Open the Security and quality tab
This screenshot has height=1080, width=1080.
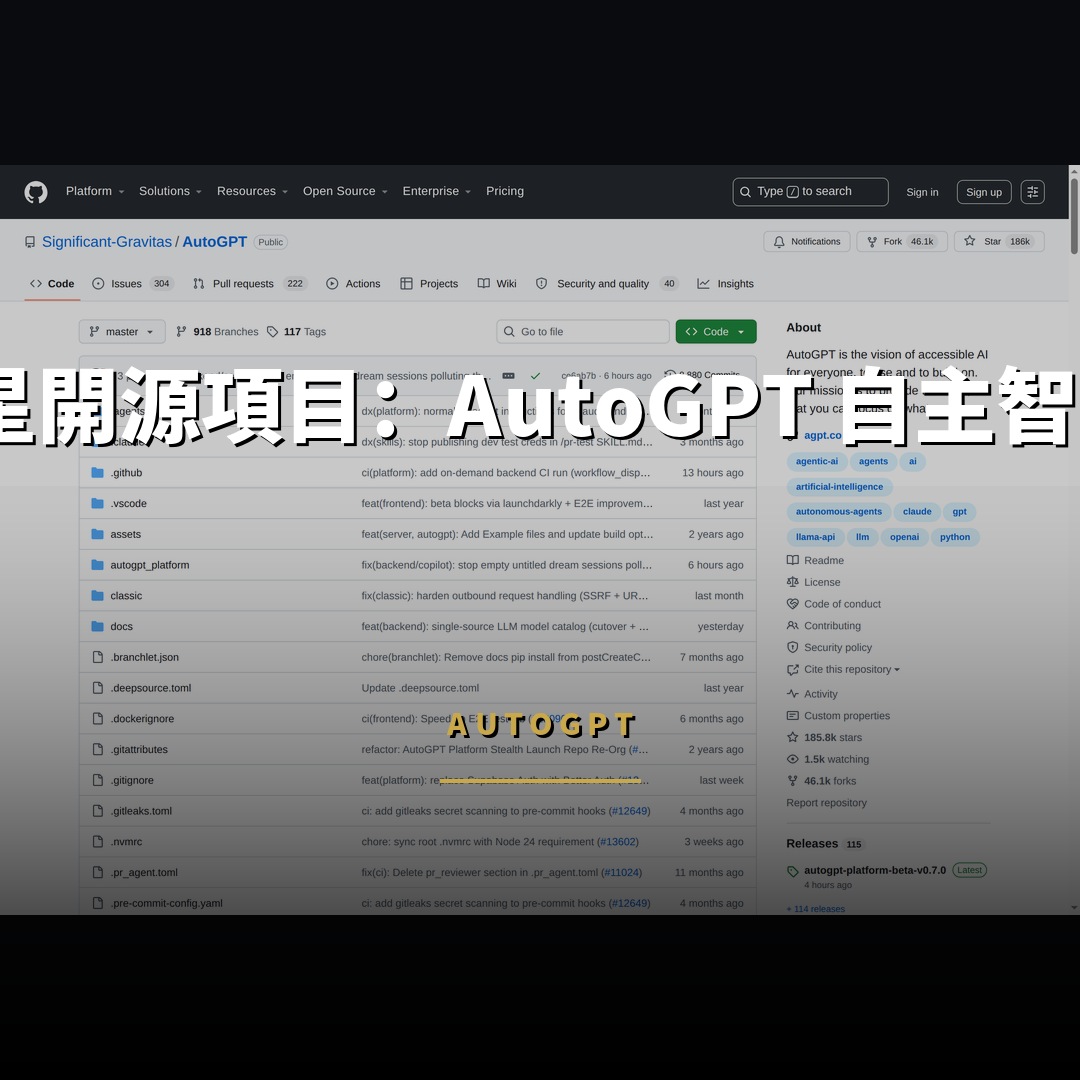click(607, 284)
